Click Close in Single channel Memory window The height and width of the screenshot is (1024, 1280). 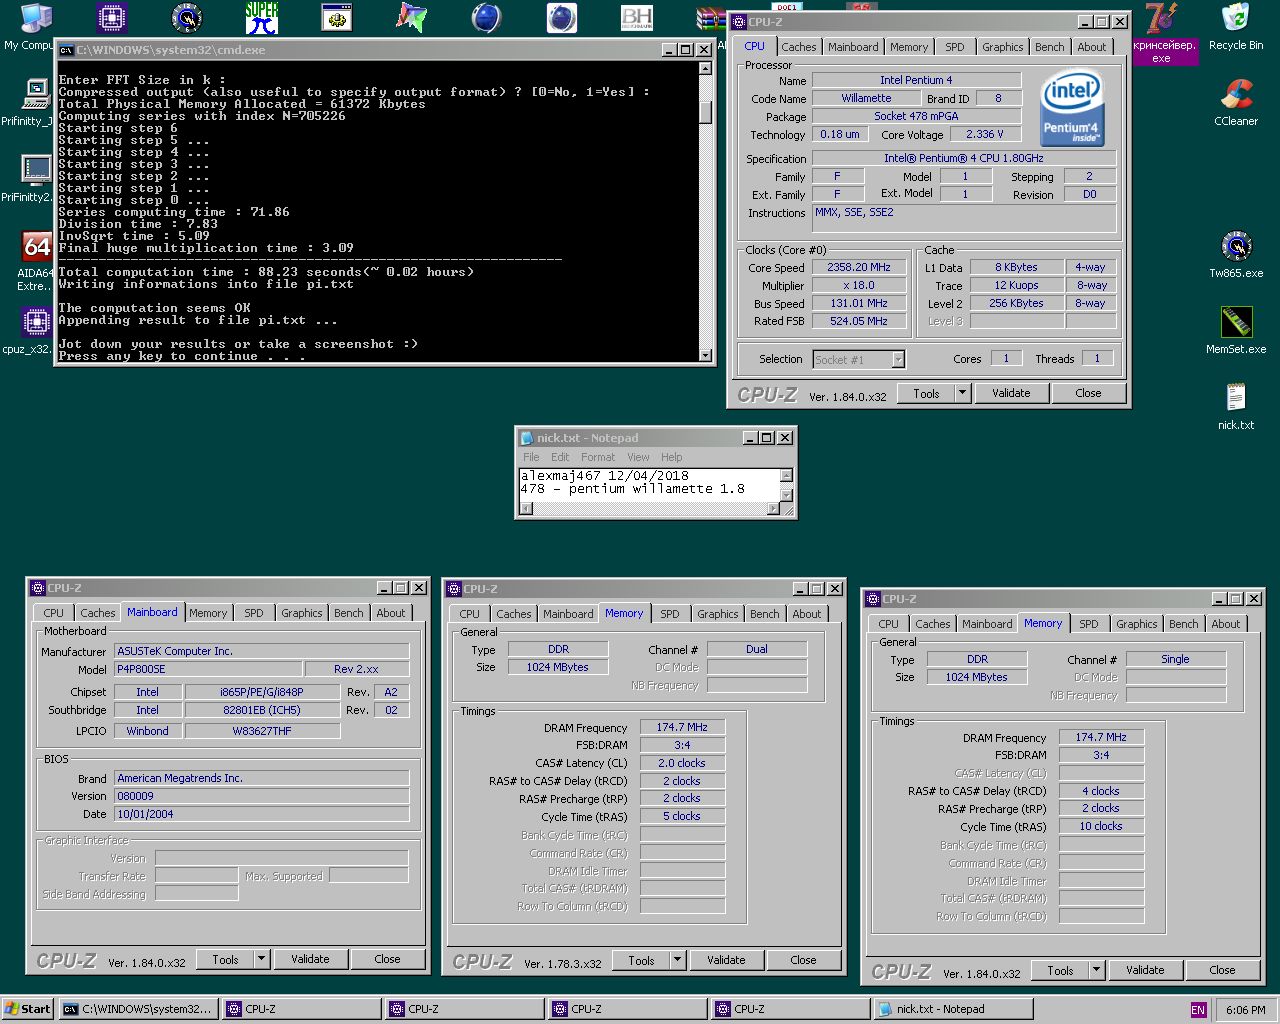coord(1222,970)
